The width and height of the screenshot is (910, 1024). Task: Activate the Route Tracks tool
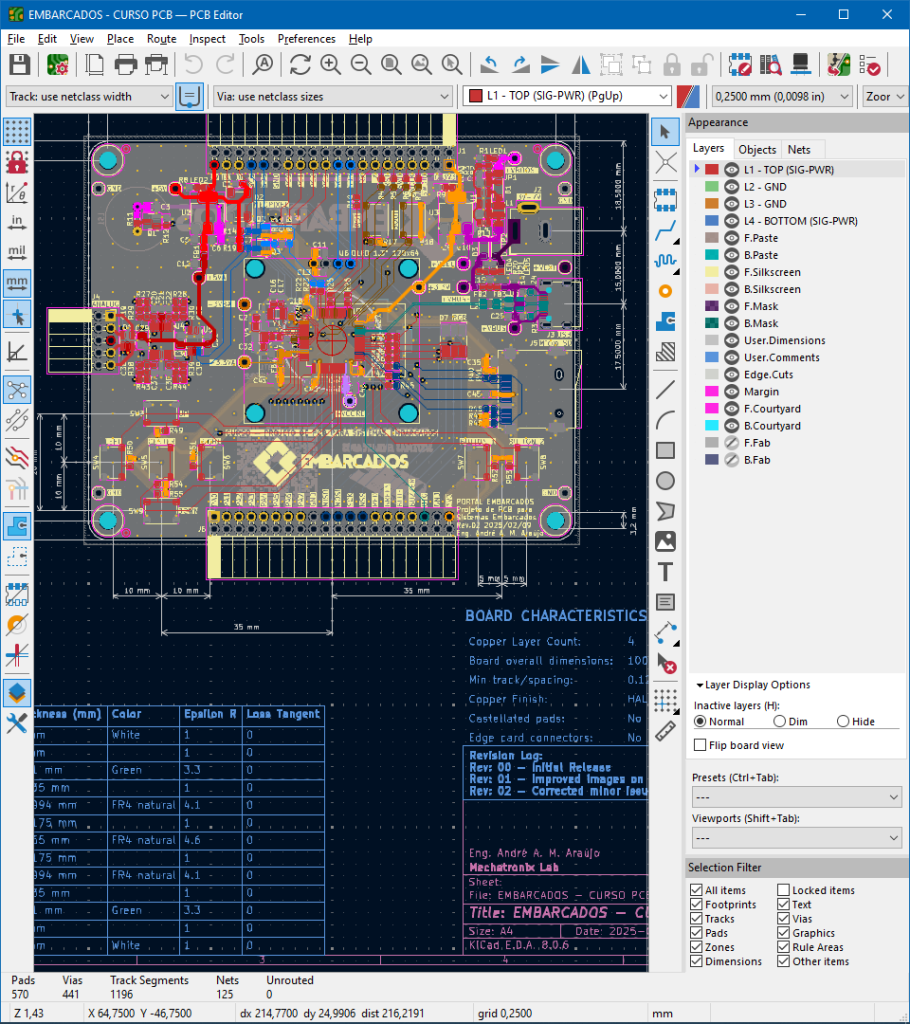point(665,231)
